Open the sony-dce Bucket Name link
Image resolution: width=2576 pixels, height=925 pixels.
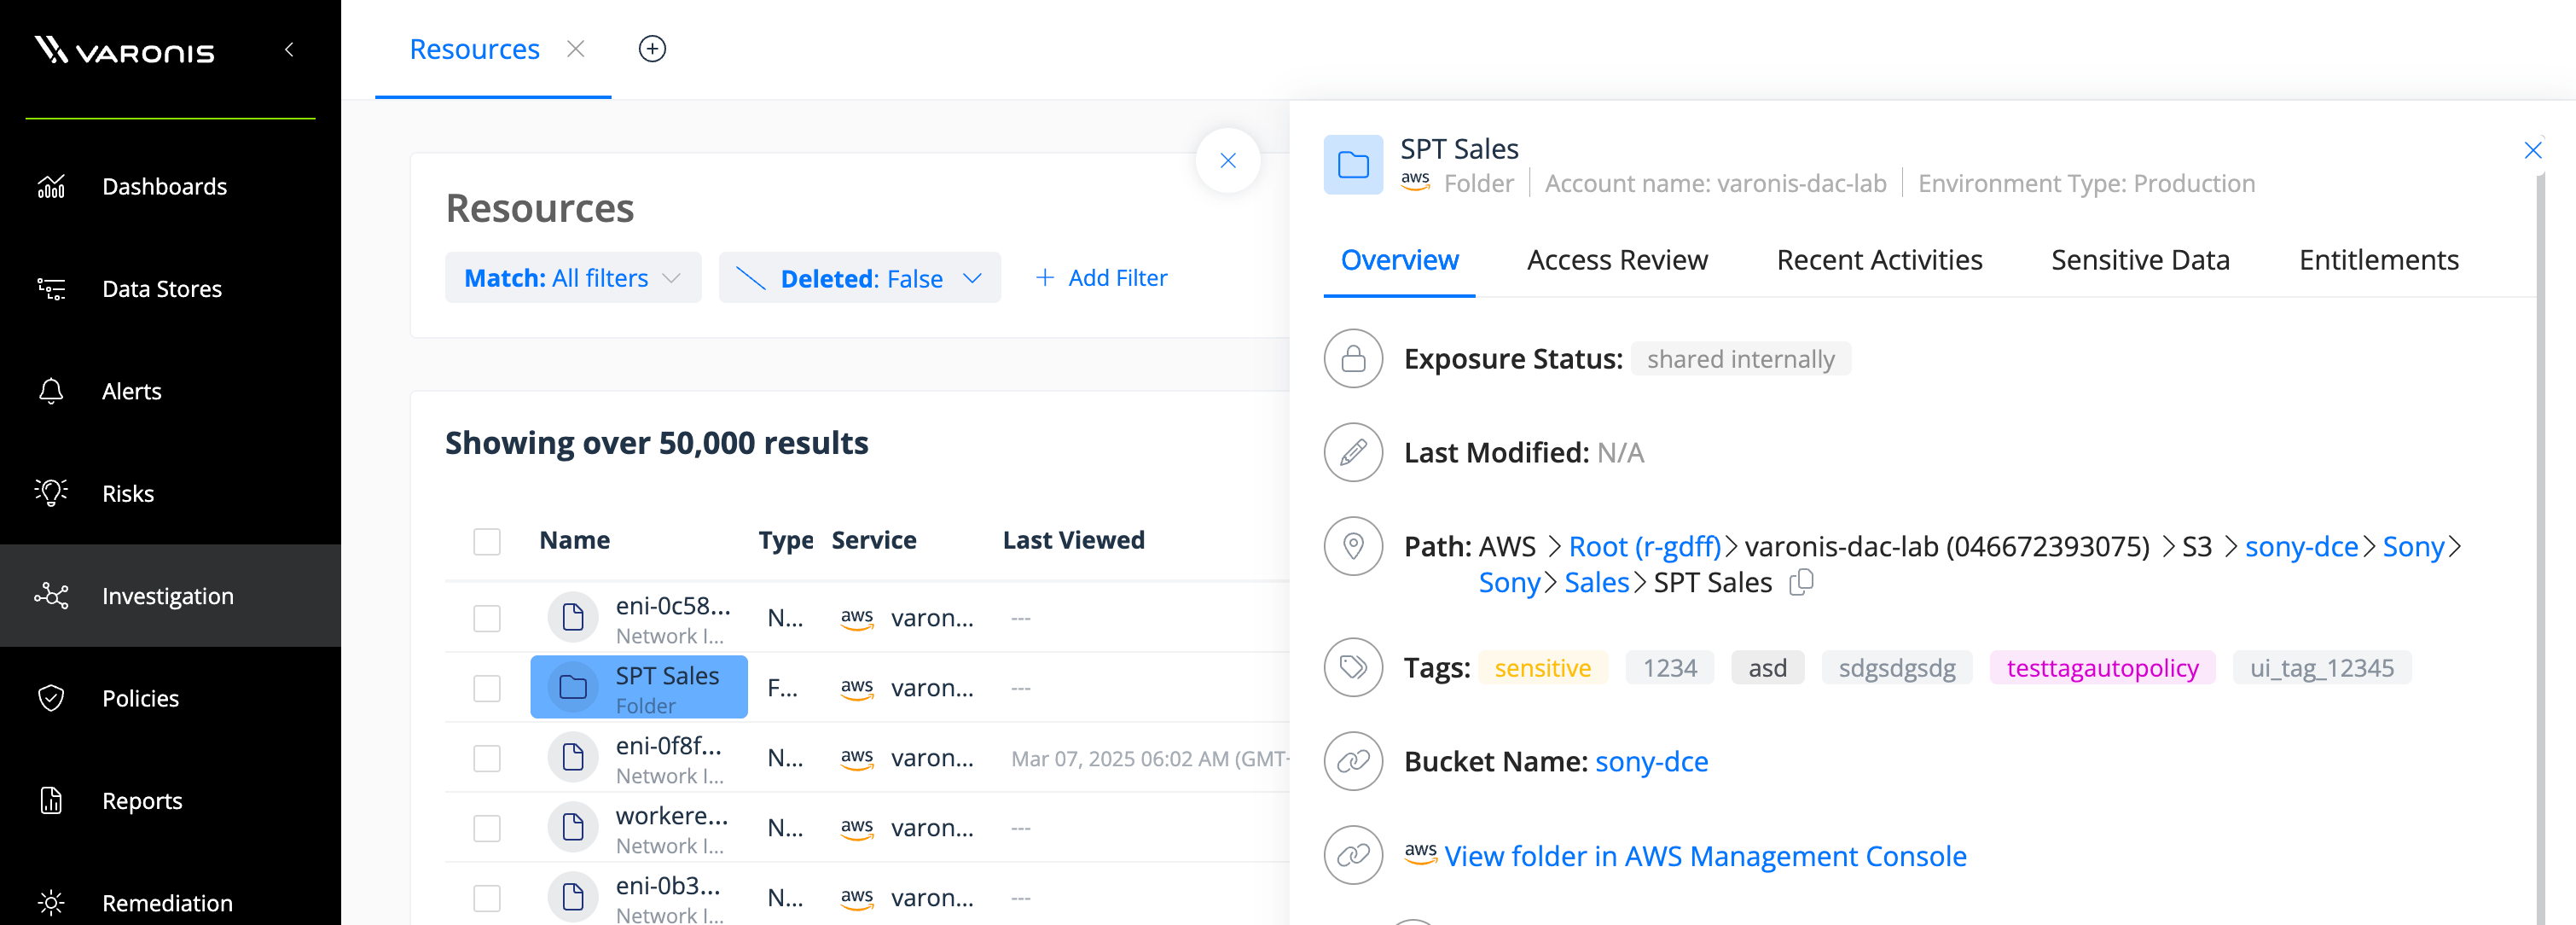(x=1651, y=761)
